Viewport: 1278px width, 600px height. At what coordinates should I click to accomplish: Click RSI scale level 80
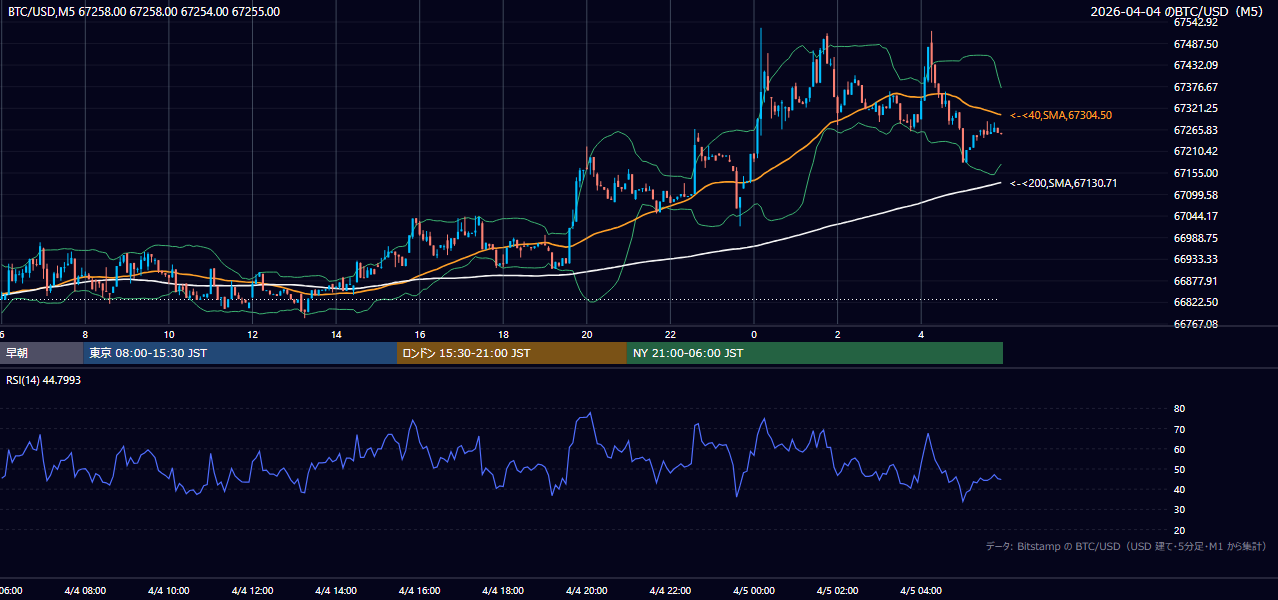pyautogui.click(x=1179, y=409)
